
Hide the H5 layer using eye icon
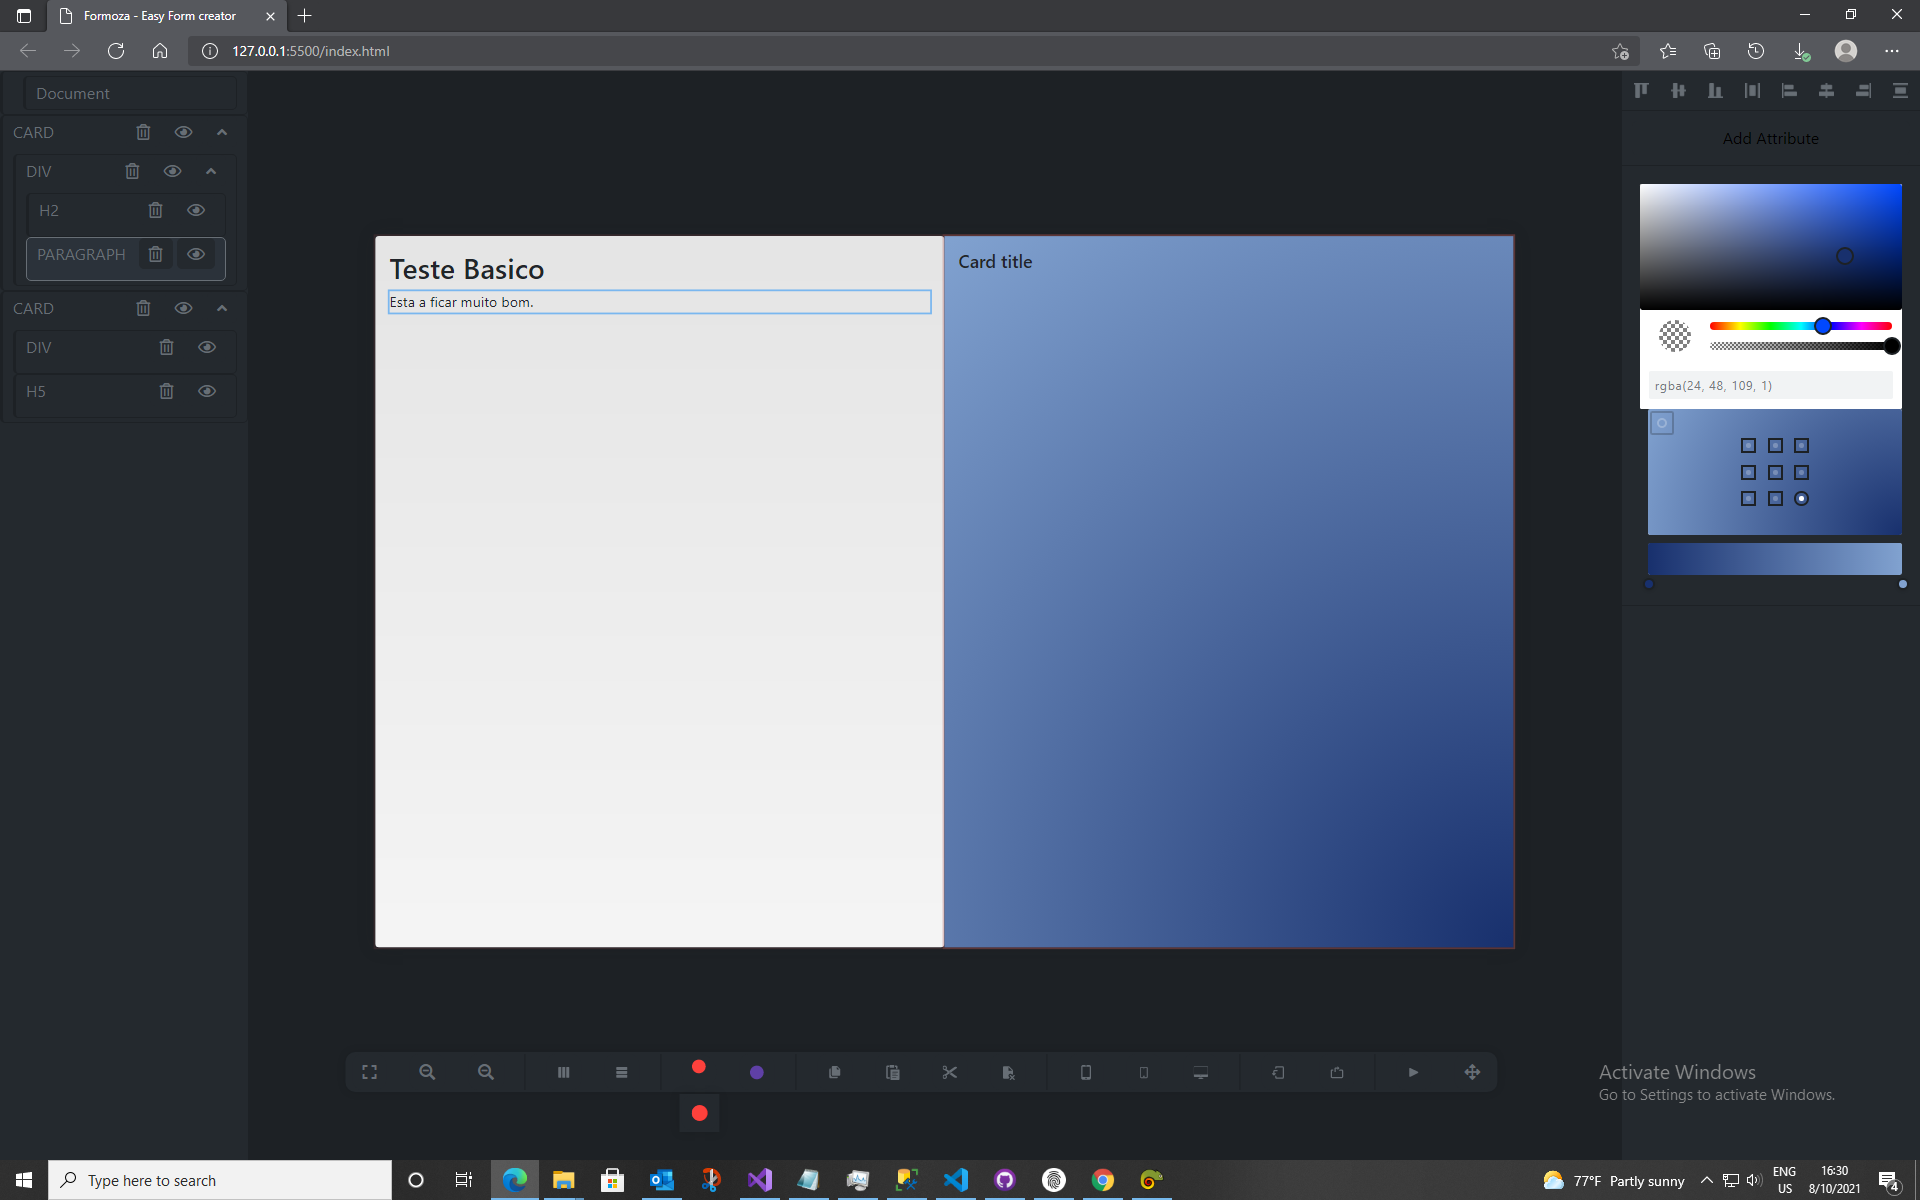click(207, 391)
